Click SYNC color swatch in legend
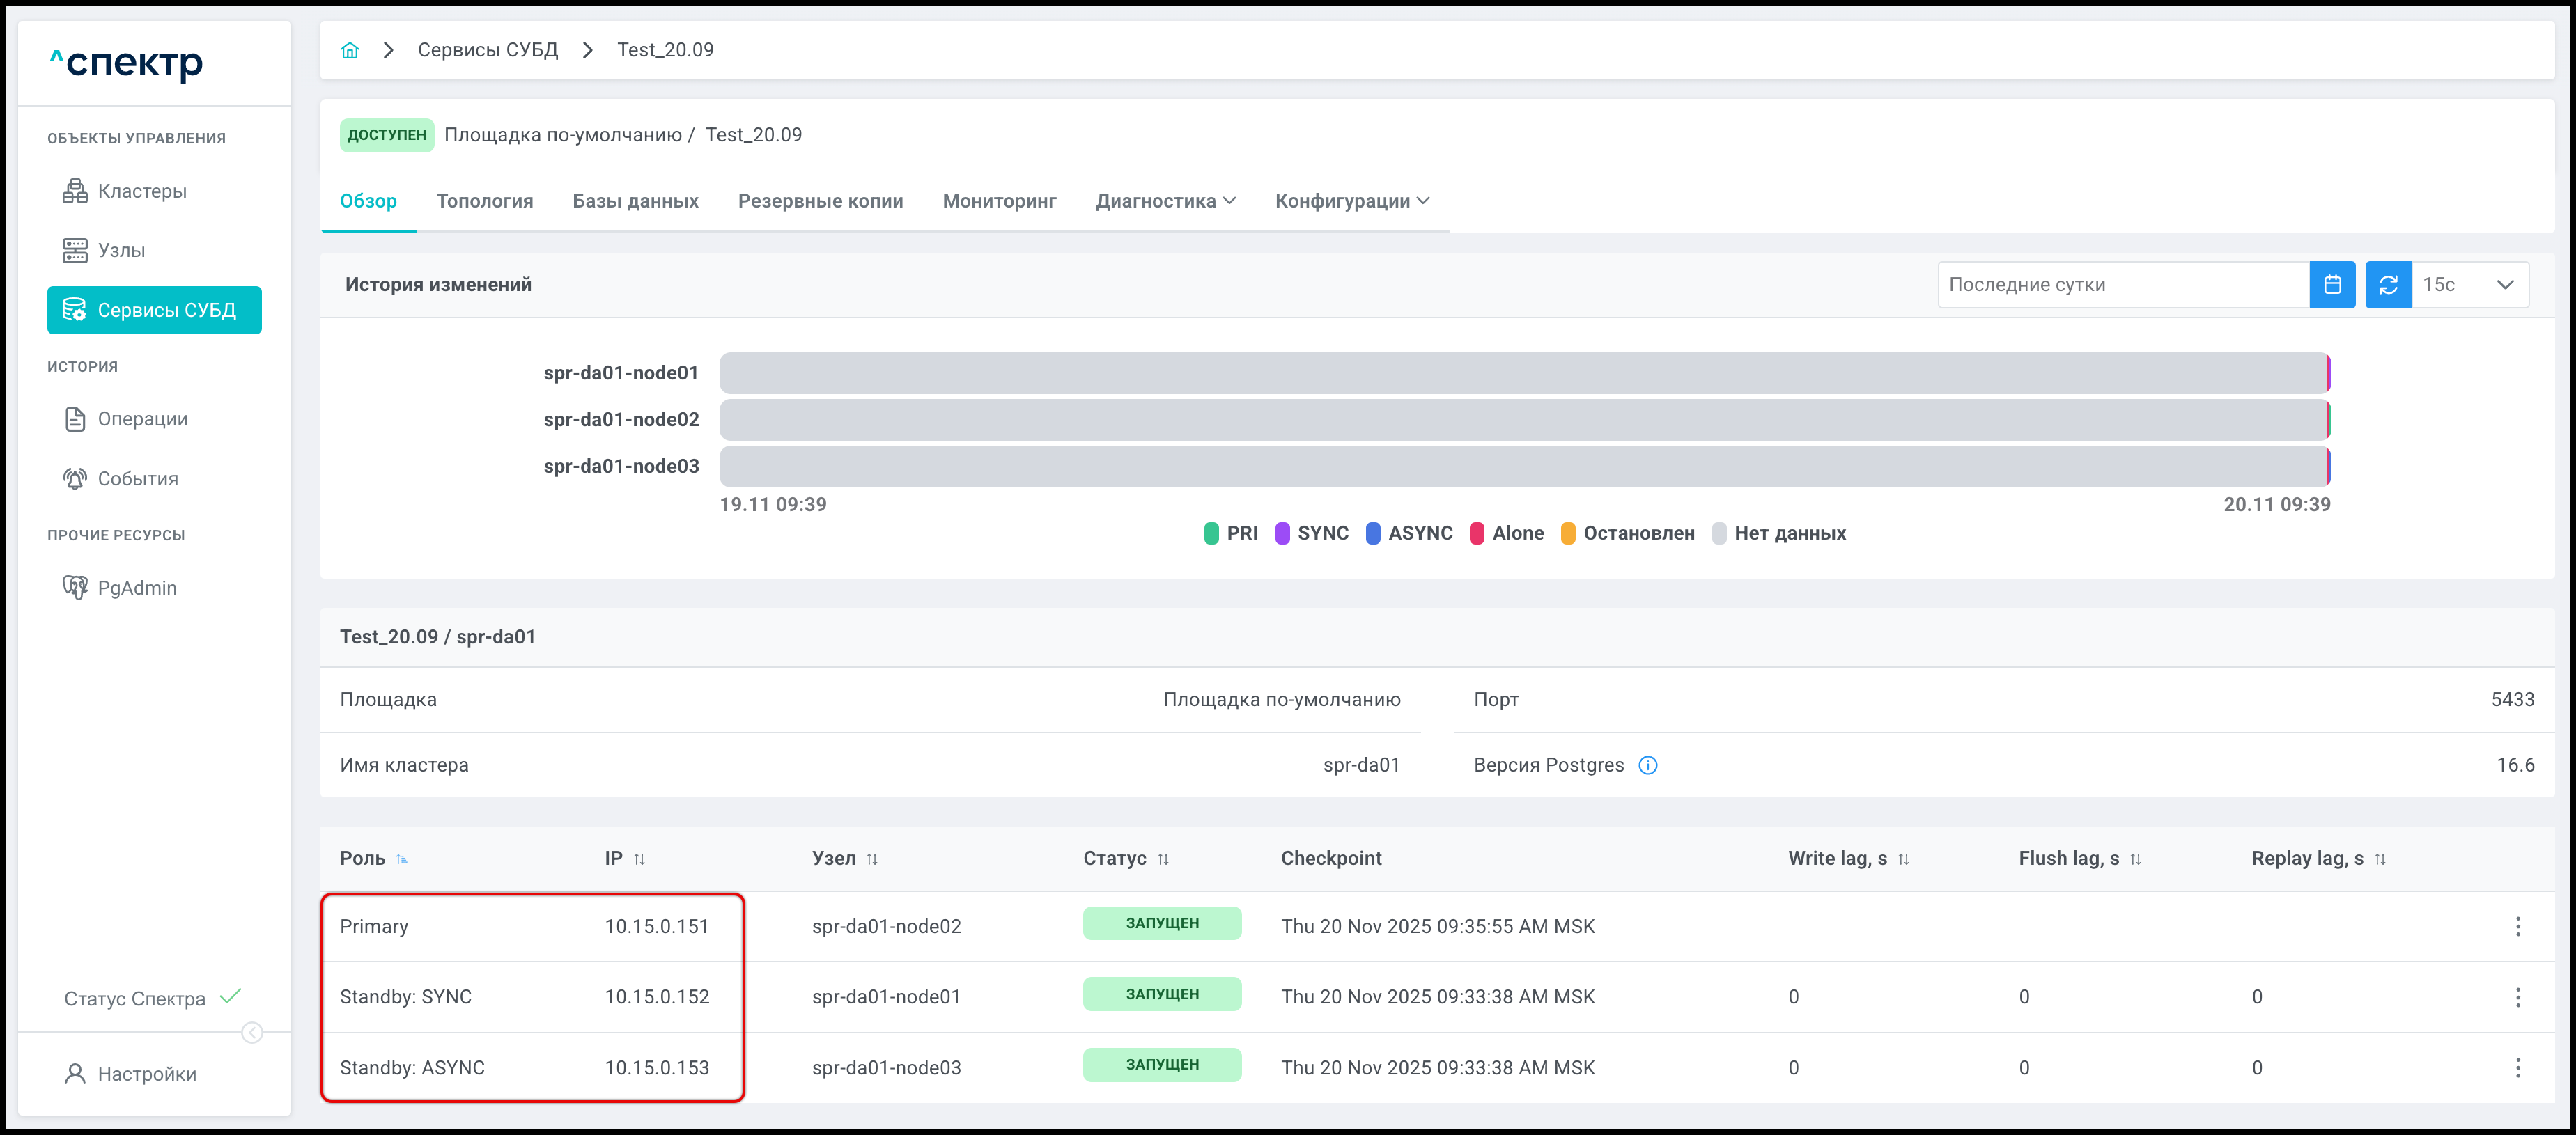Image resolution: width=2576 pixels, height=1135 pixels. (x=1282, y=533)
